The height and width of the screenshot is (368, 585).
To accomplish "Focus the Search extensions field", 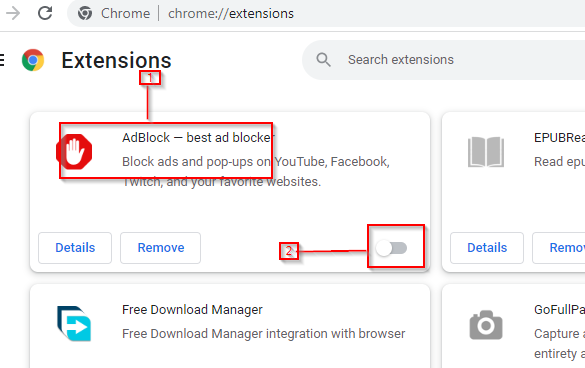I will point(444,60).
